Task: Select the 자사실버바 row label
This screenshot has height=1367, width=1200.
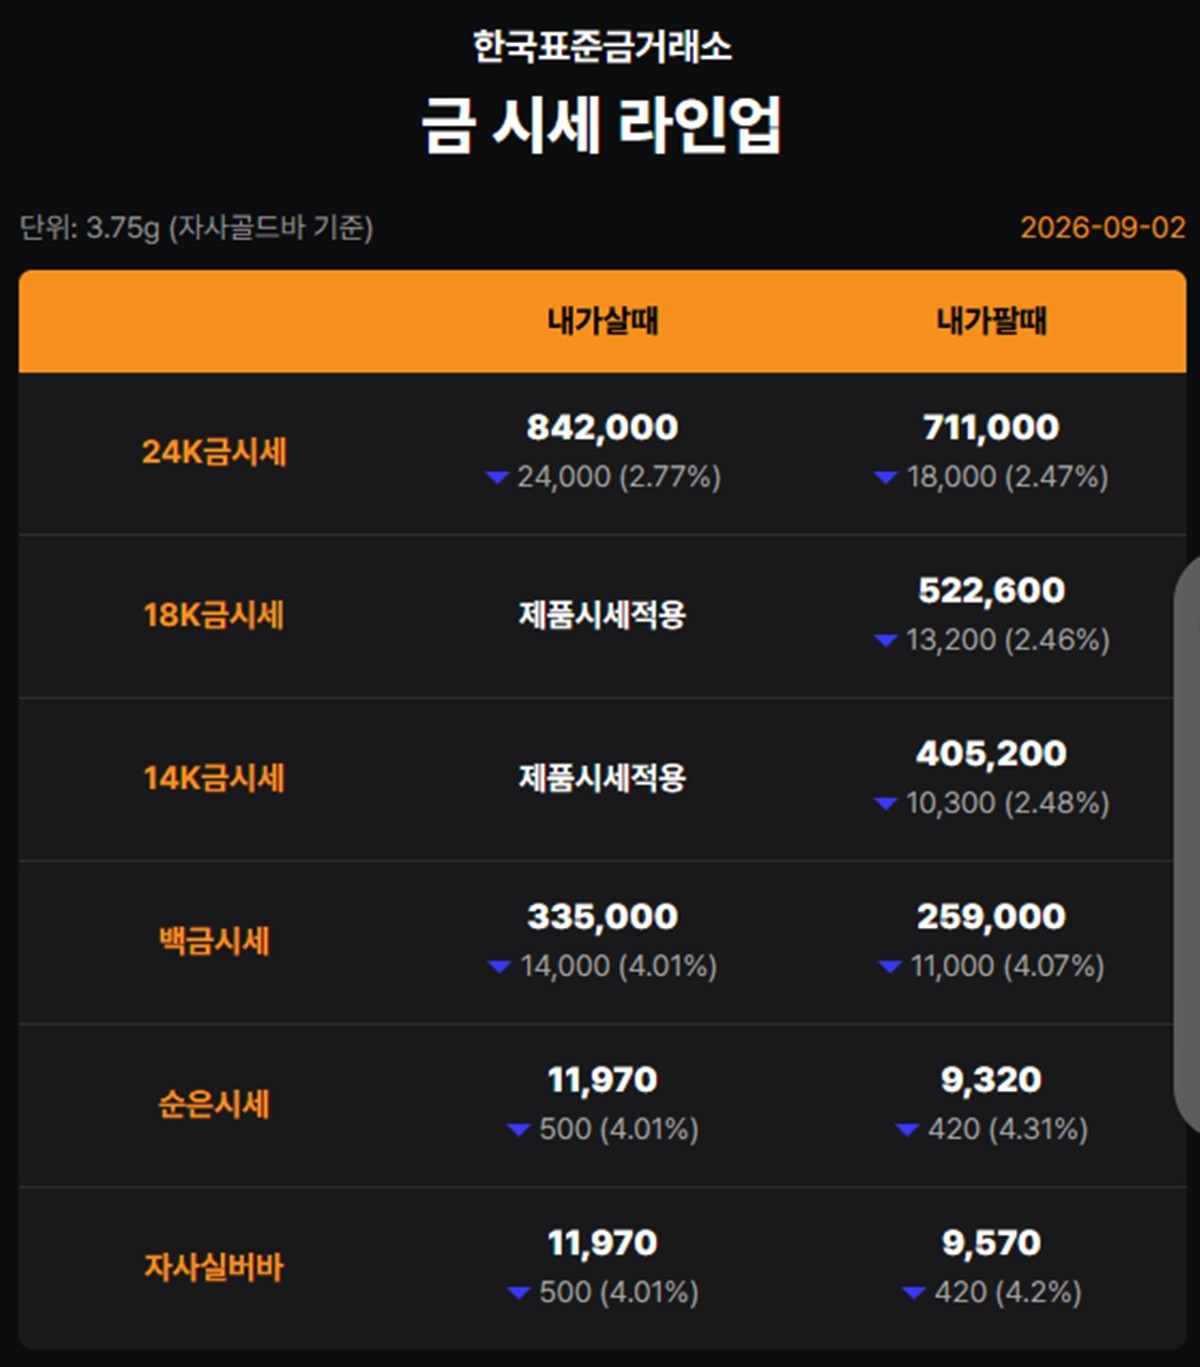Action: click(x=214, y=1267)
